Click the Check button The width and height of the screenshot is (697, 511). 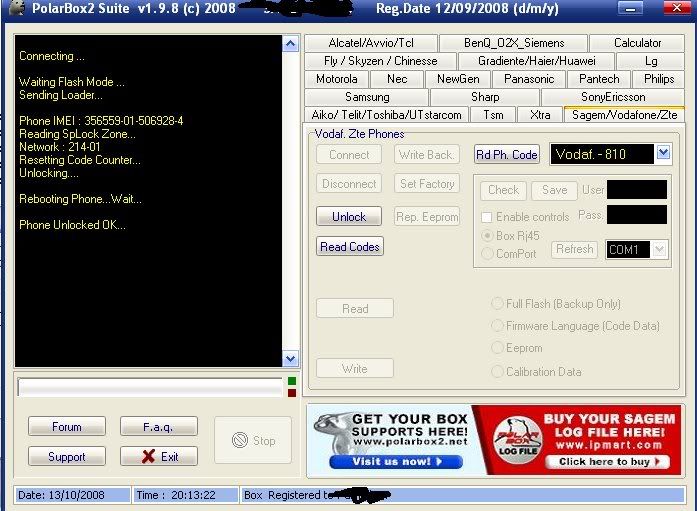pyautogui.click(x=503, y=190)
